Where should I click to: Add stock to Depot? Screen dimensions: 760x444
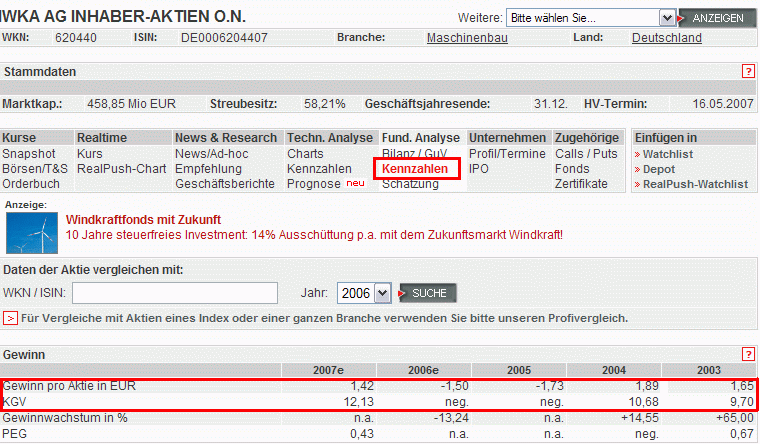coord(659,169)
